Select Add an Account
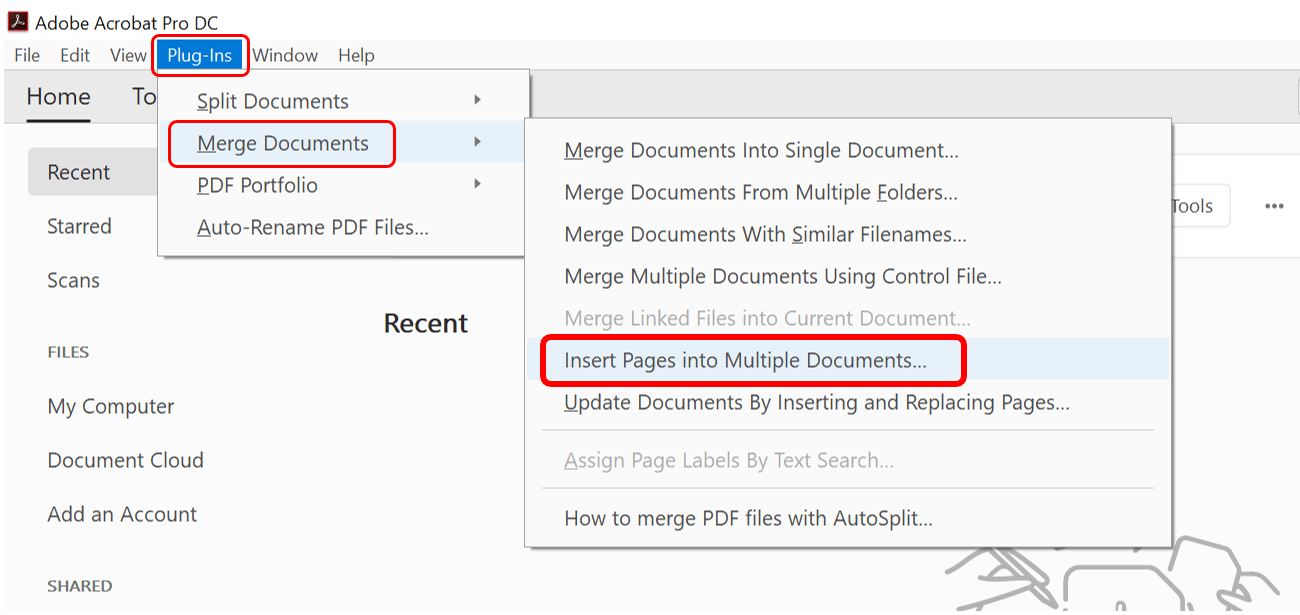Image resolution: width=1300 pixels, height=615 pixels. [121, 514]
